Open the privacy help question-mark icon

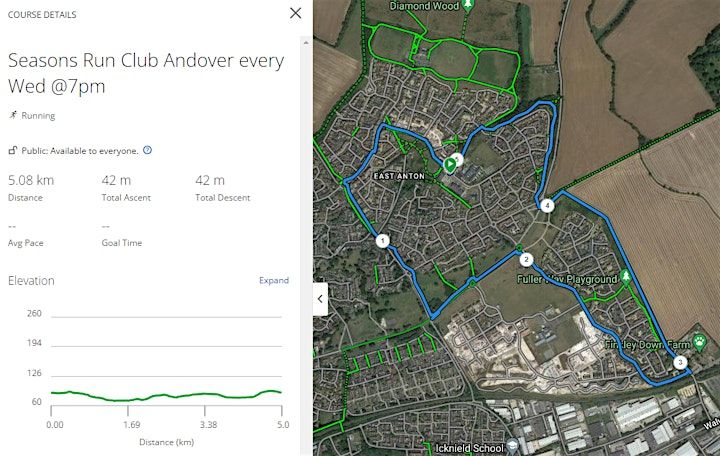tap(148, 150)
